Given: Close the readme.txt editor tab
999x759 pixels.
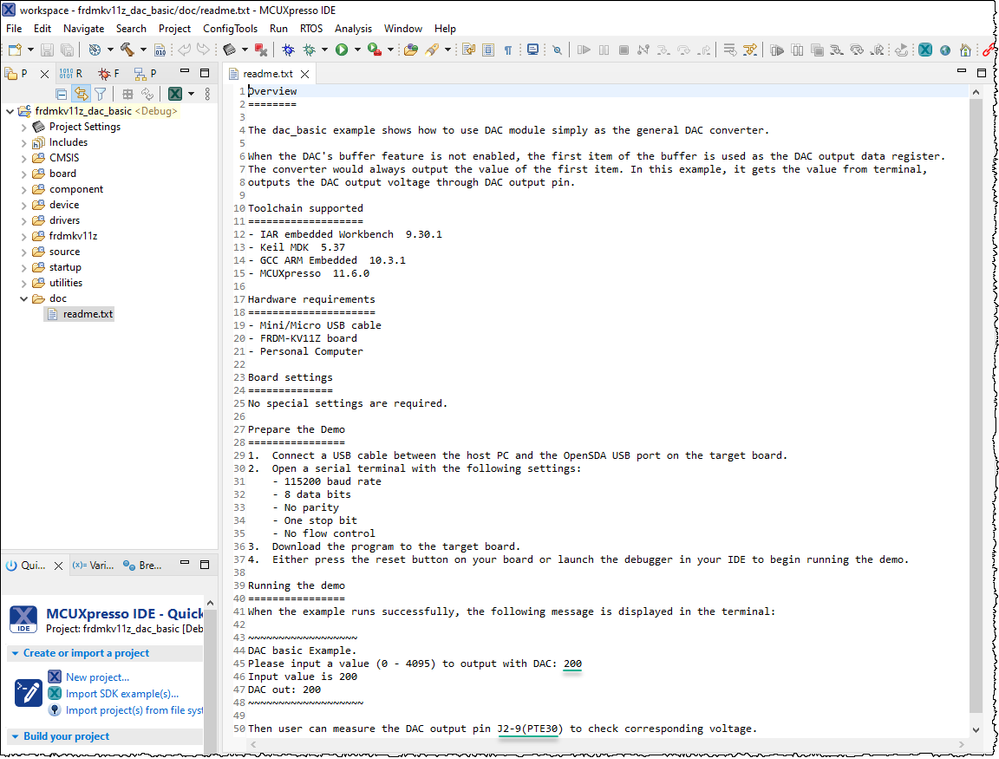Looking at the screenshot, I should click(x=305, y=74).
